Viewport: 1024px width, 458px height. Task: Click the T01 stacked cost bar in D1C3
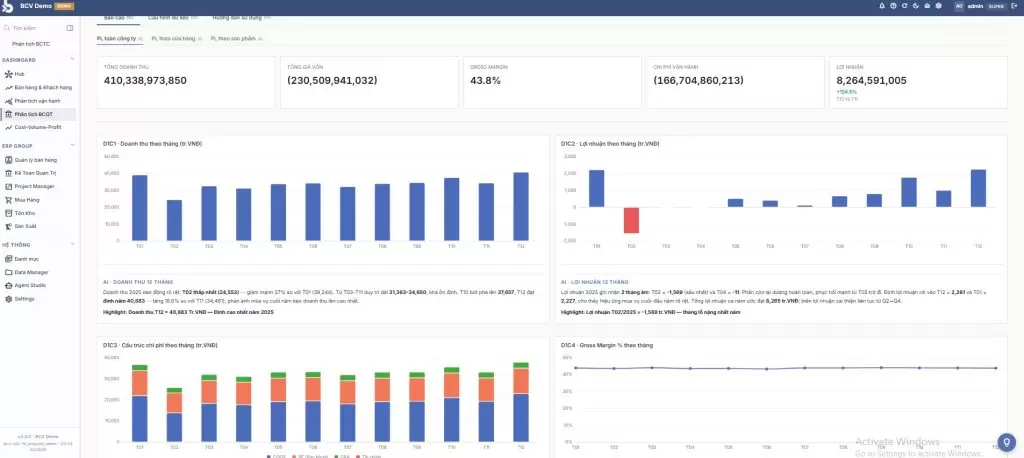coord(140,403)
